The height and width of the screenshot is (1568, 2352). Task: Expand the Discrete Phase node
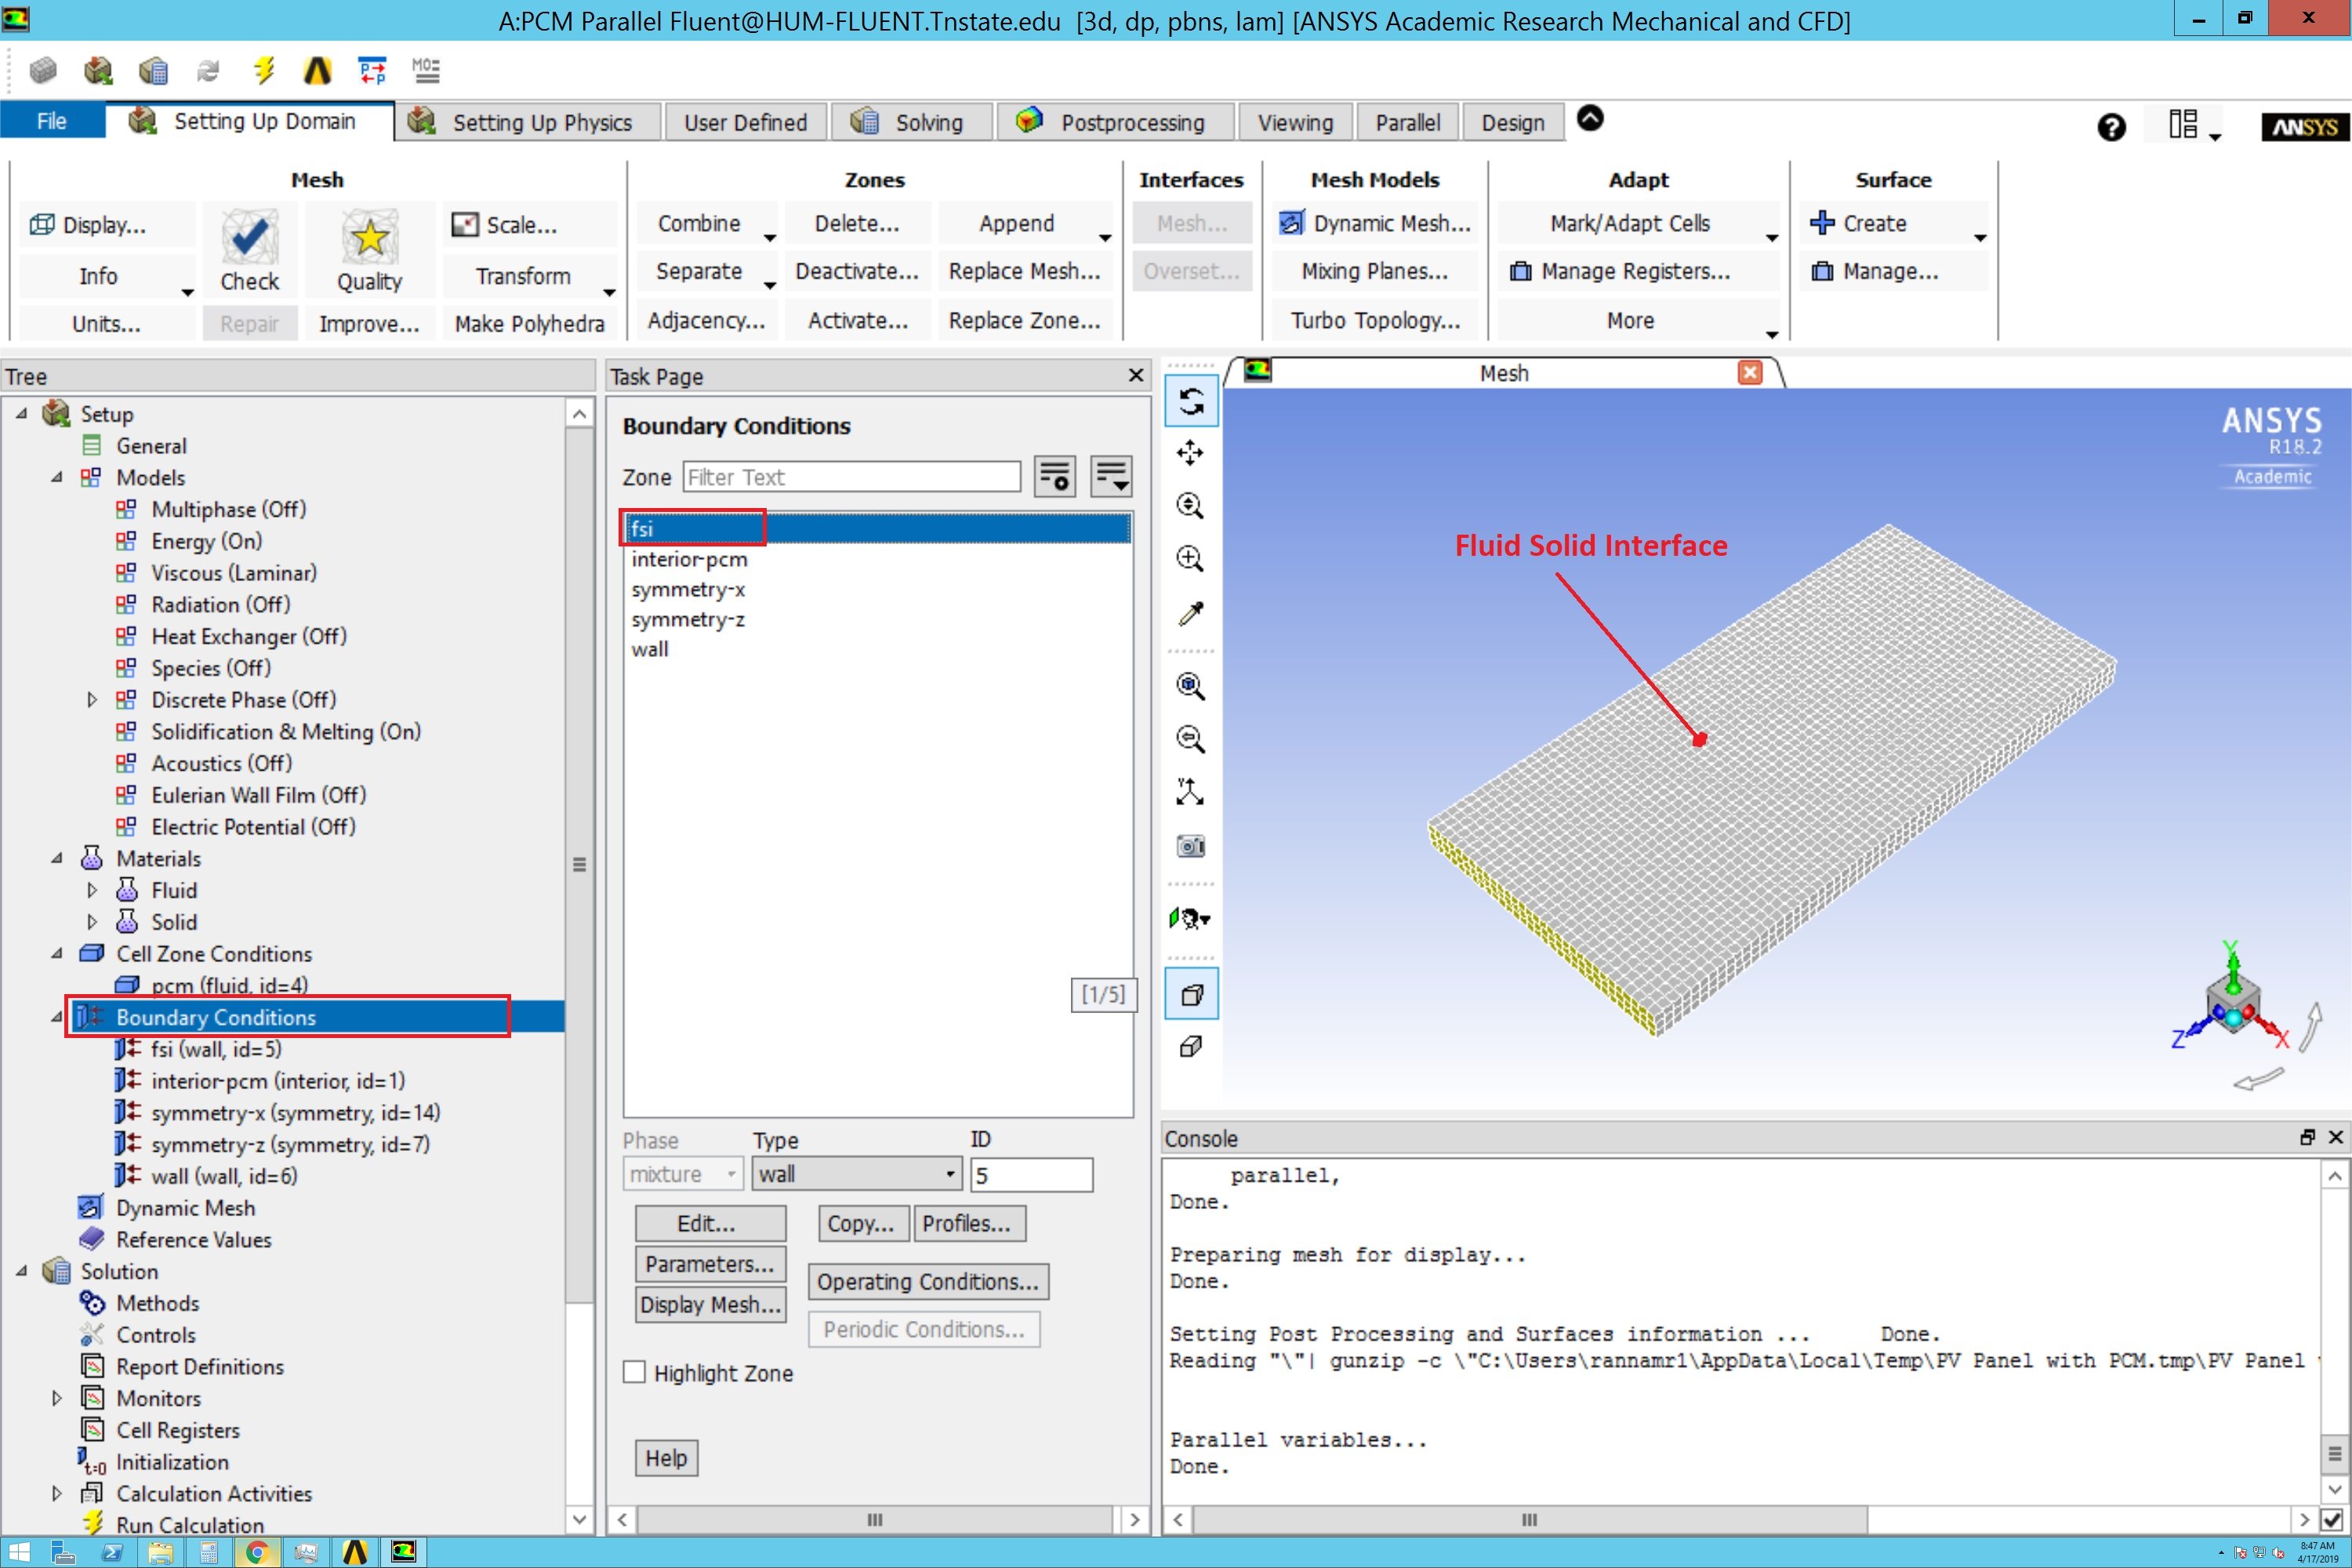pos(92,700)
